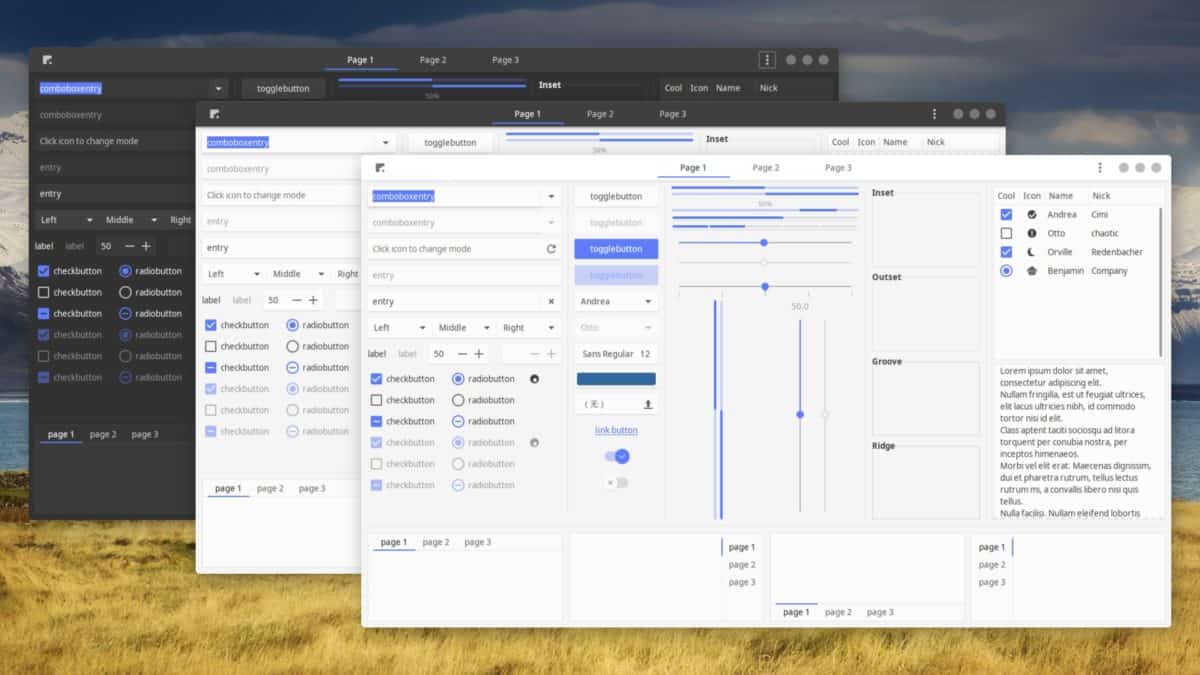Check Otto's checkbox in the Cool column

pyautogui.click(x=1005, y=232)
